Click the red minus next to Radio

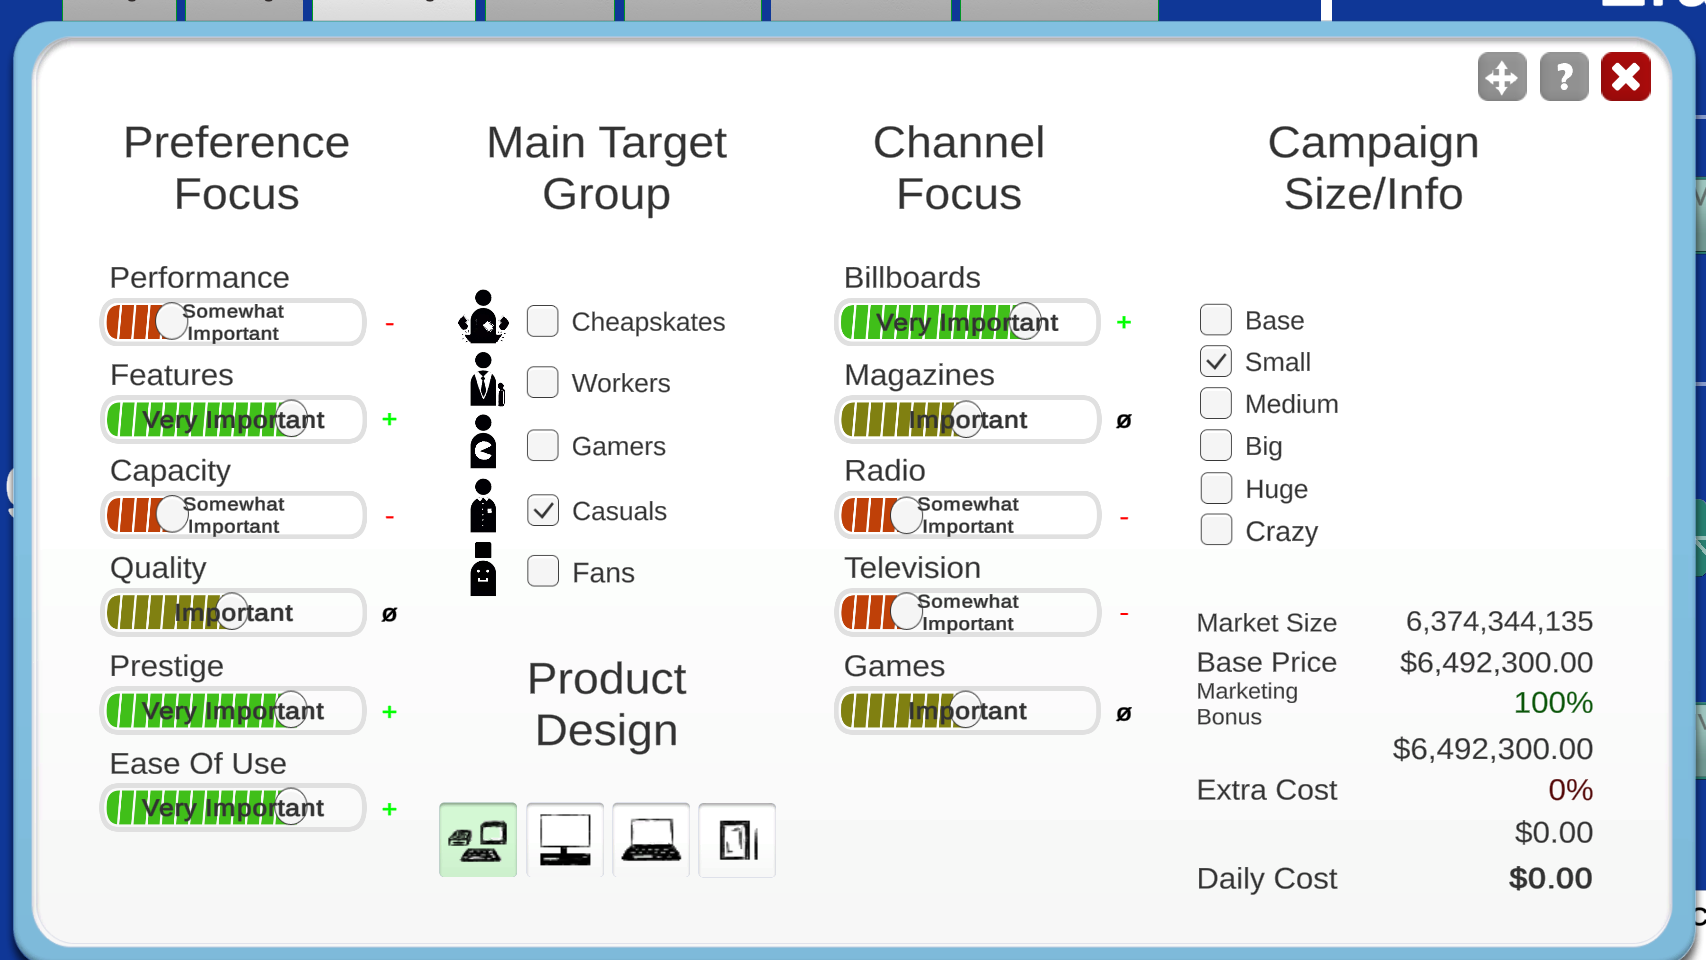[1124, 517]
